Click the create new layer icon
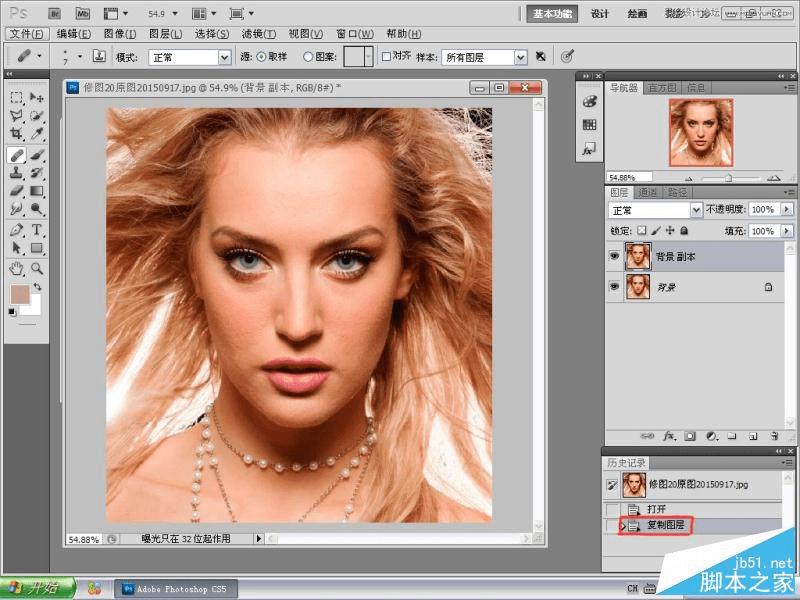Screen dimensions: 800x600 [753, 436]
